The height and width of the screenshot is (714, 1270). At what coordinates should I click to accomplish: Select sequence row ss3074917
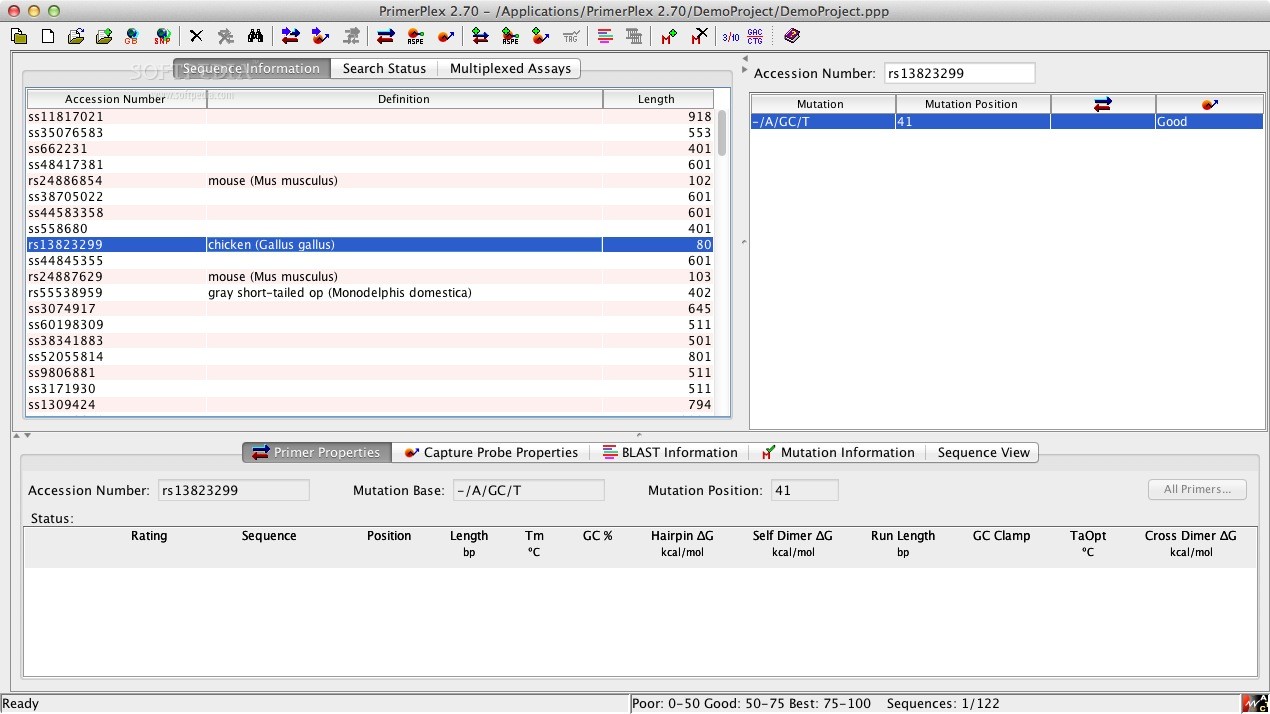click(370, 308)
